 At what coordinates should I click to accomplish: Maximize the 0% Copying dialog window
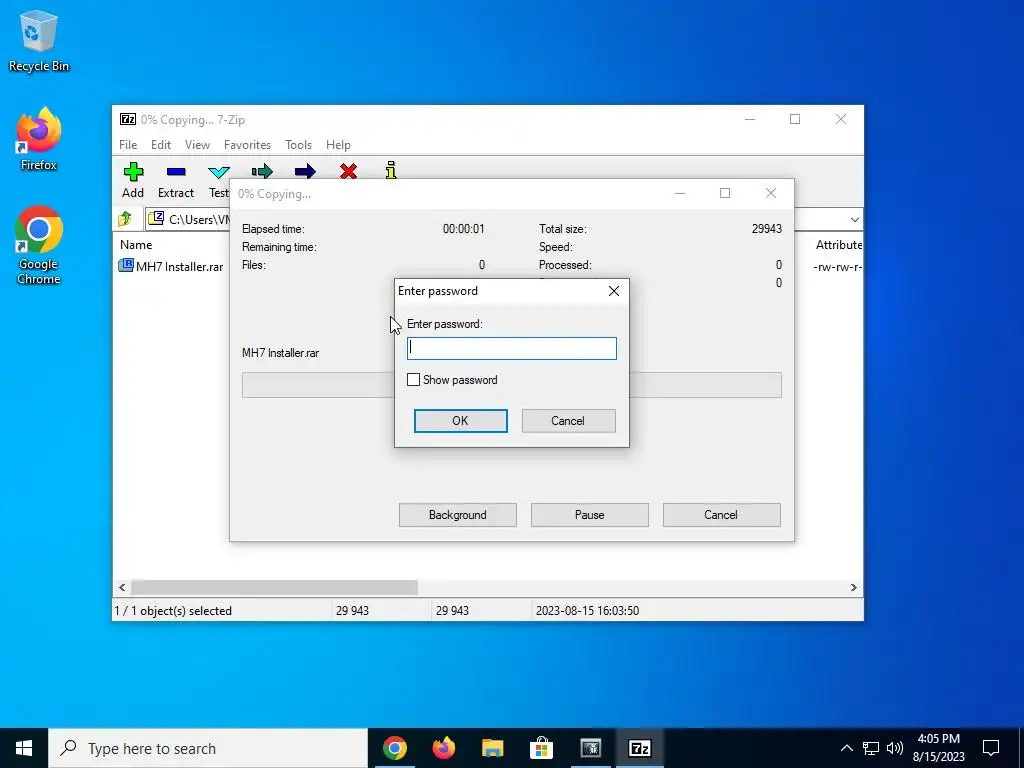725,193
